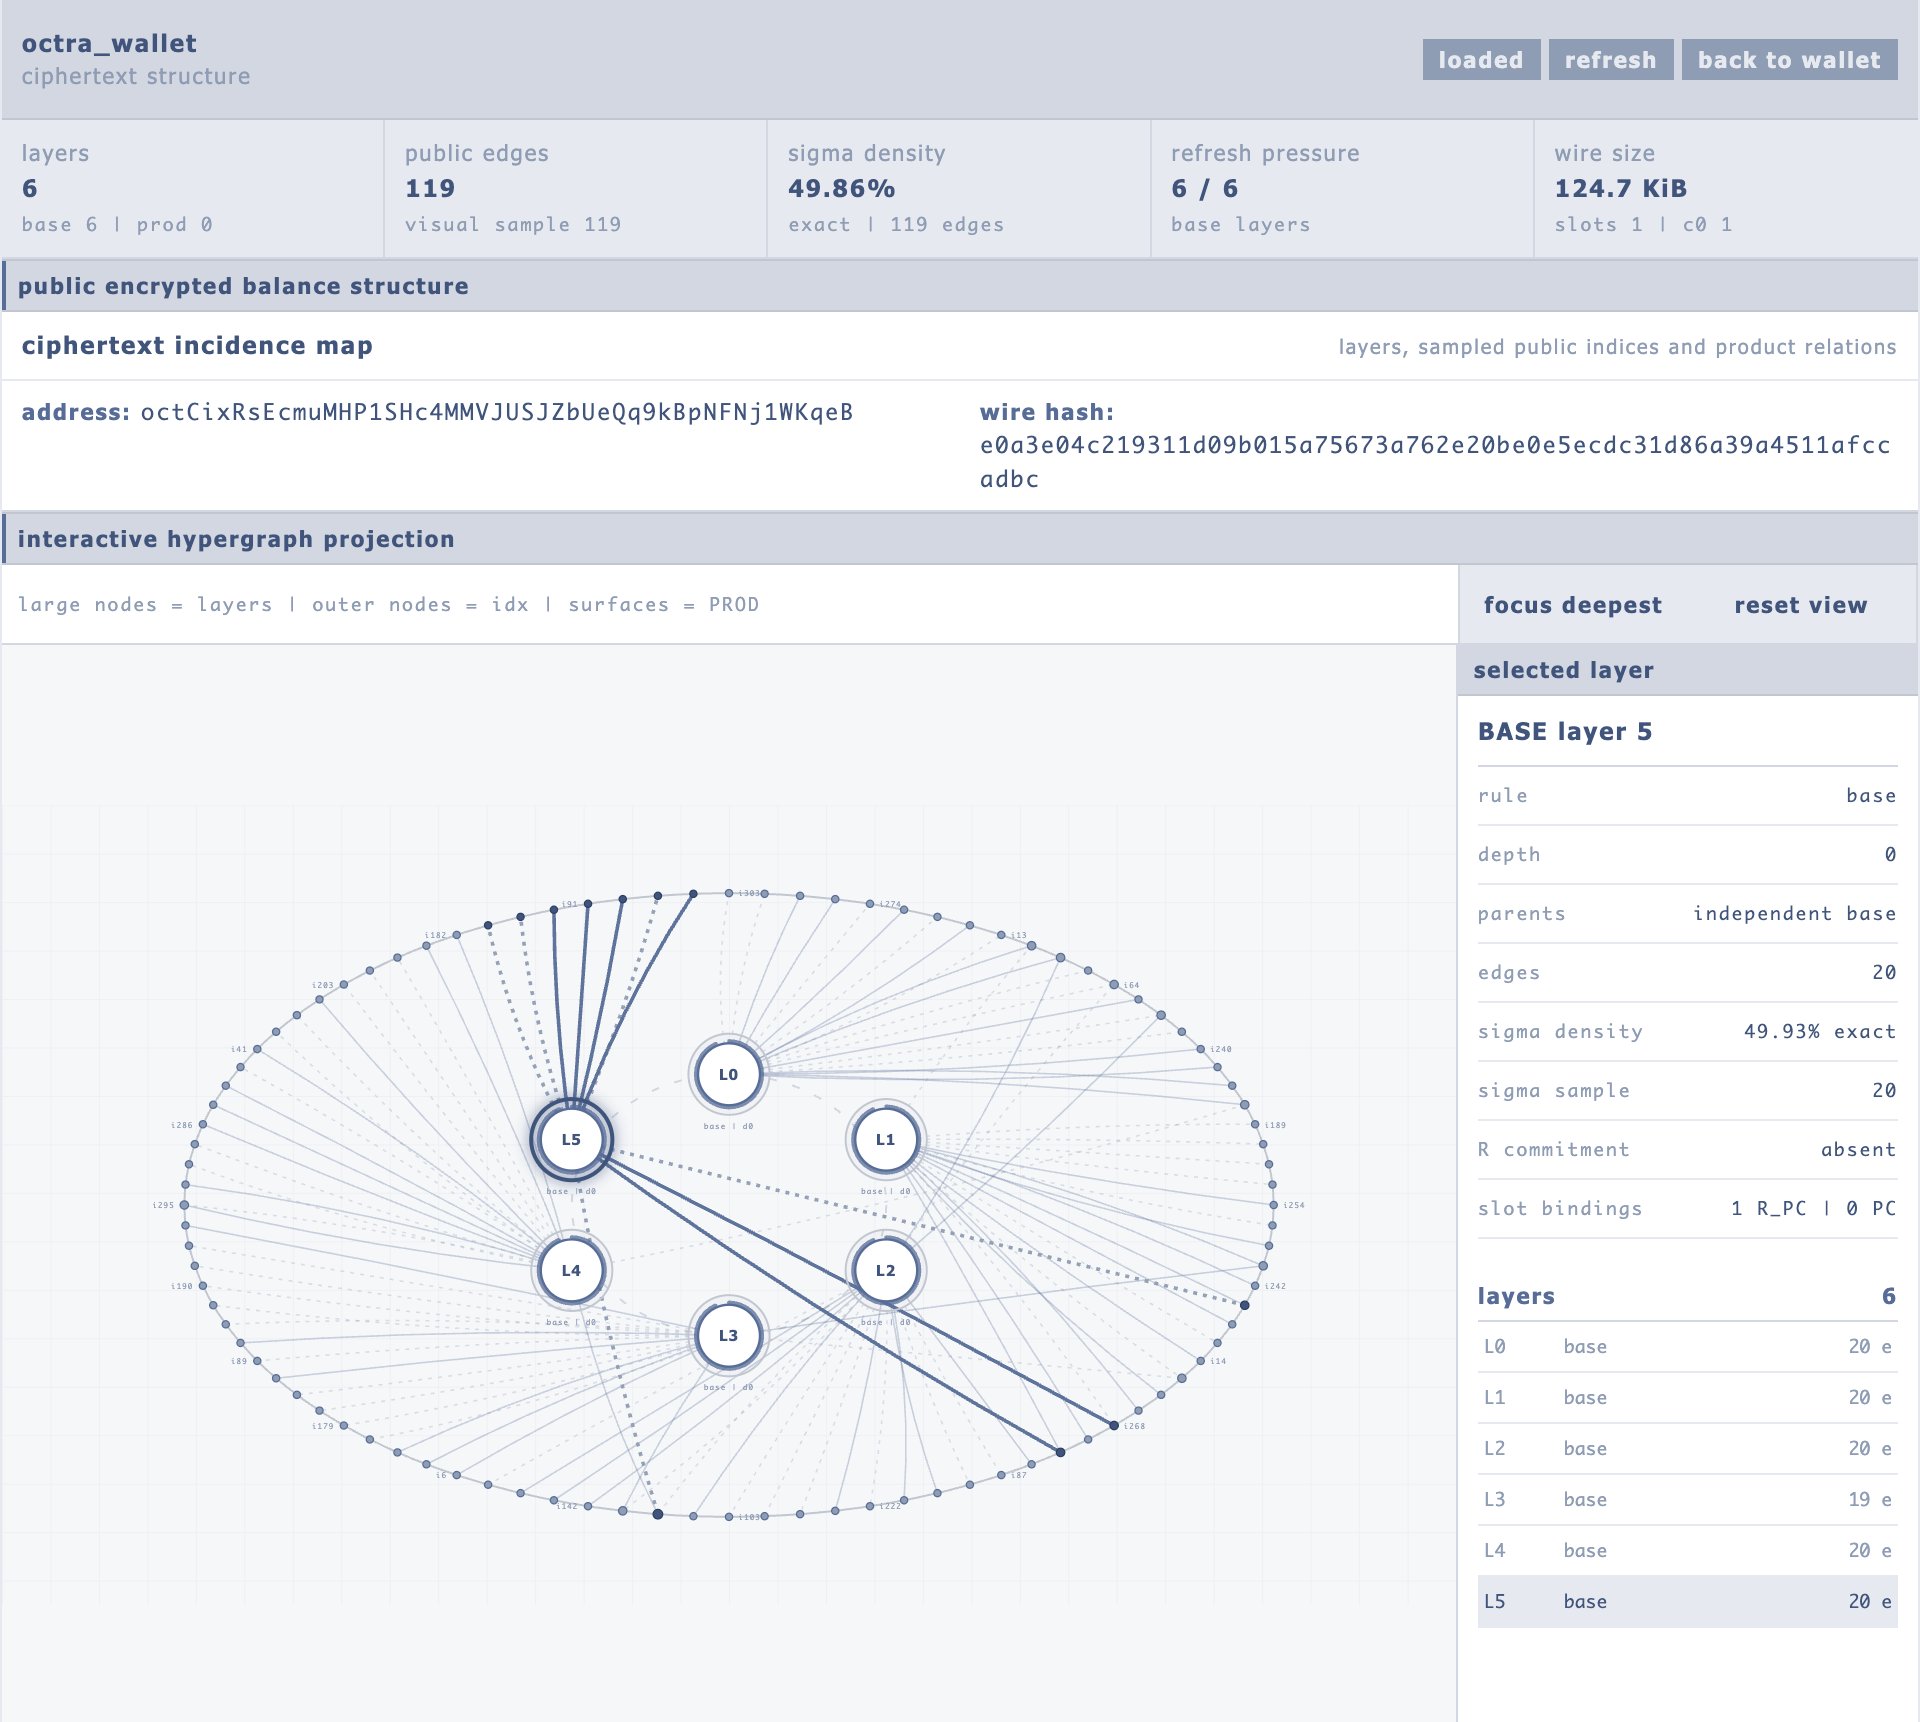Click sigma density 49.93% exact value
The image size is (1920, 1722).
tap(1820, 1032)
